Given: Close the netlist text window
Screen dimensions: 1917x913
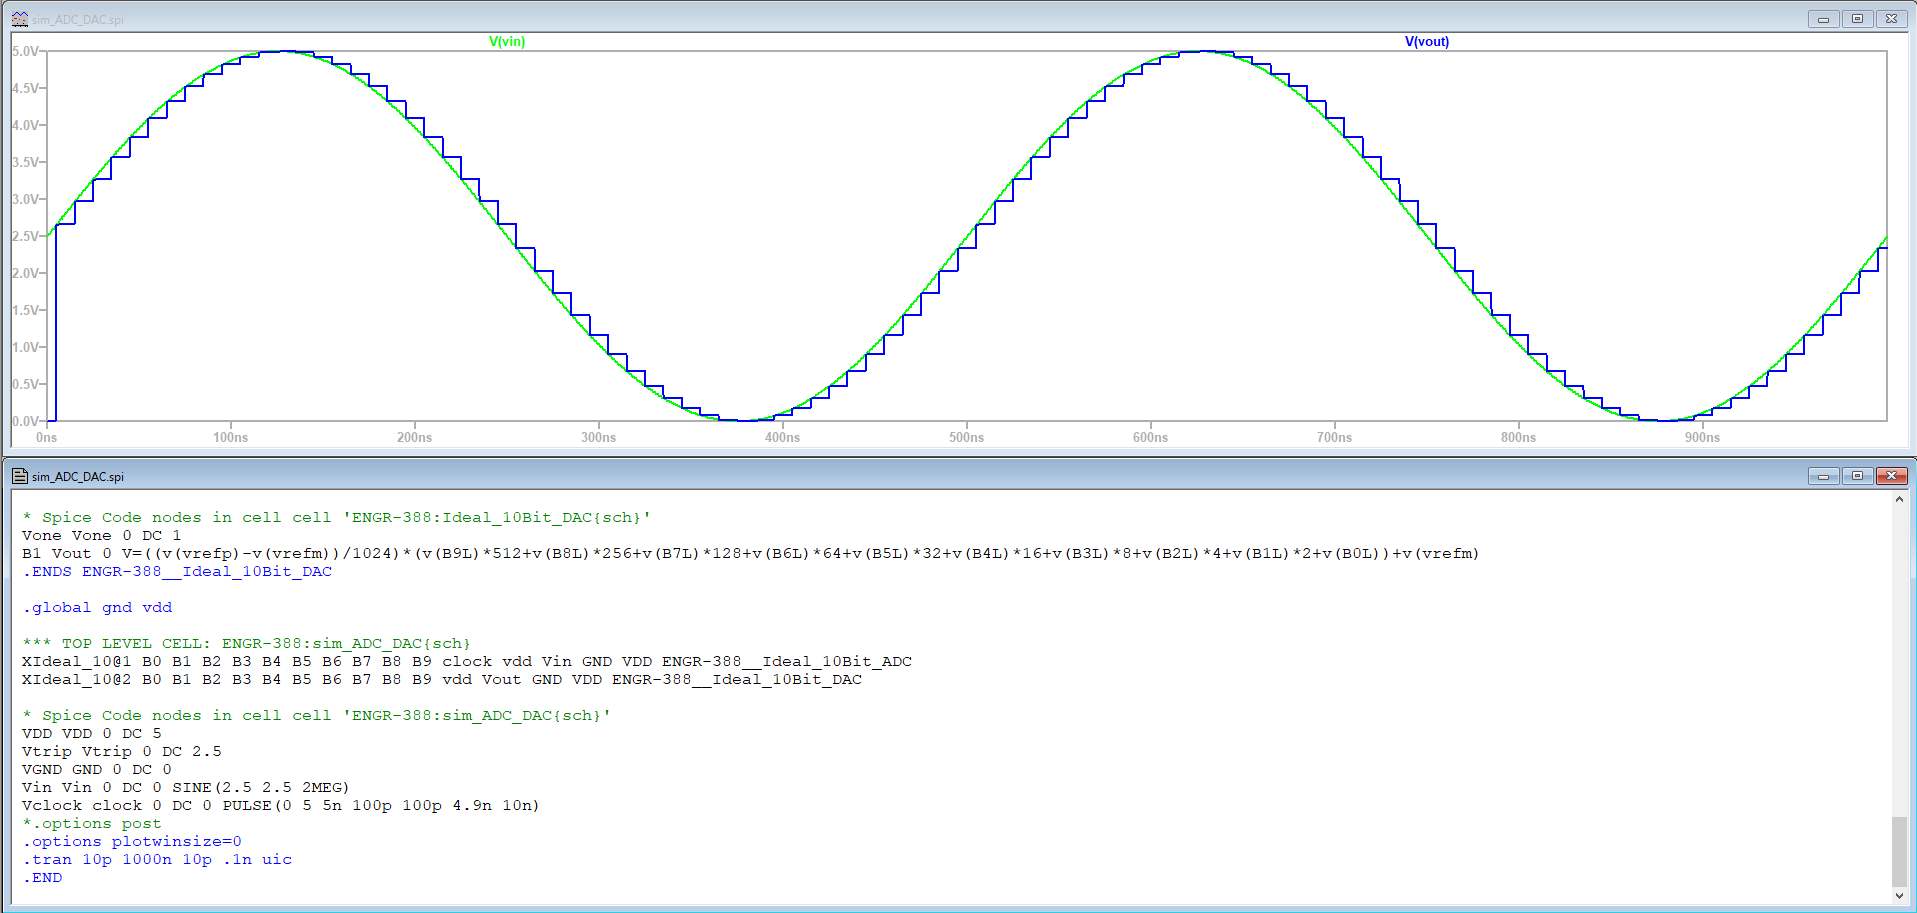Looking at the screenshot, I should coord(1891,476).
